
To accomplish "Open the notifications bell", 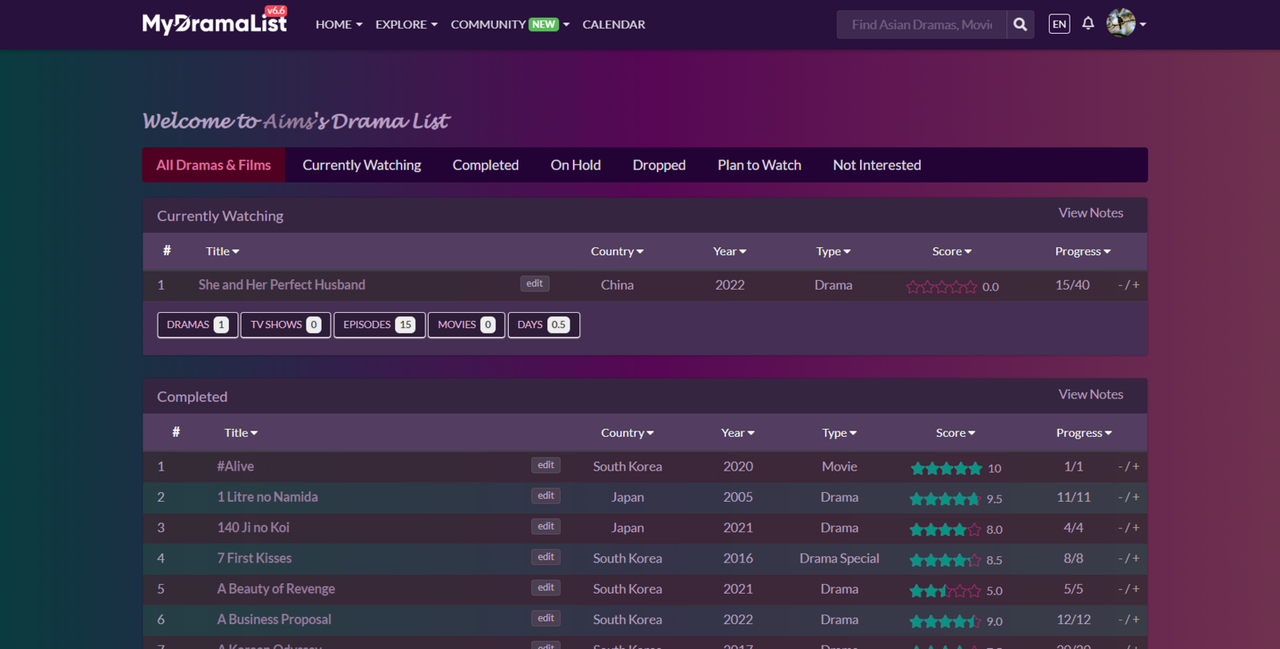I will point(1088,23).
